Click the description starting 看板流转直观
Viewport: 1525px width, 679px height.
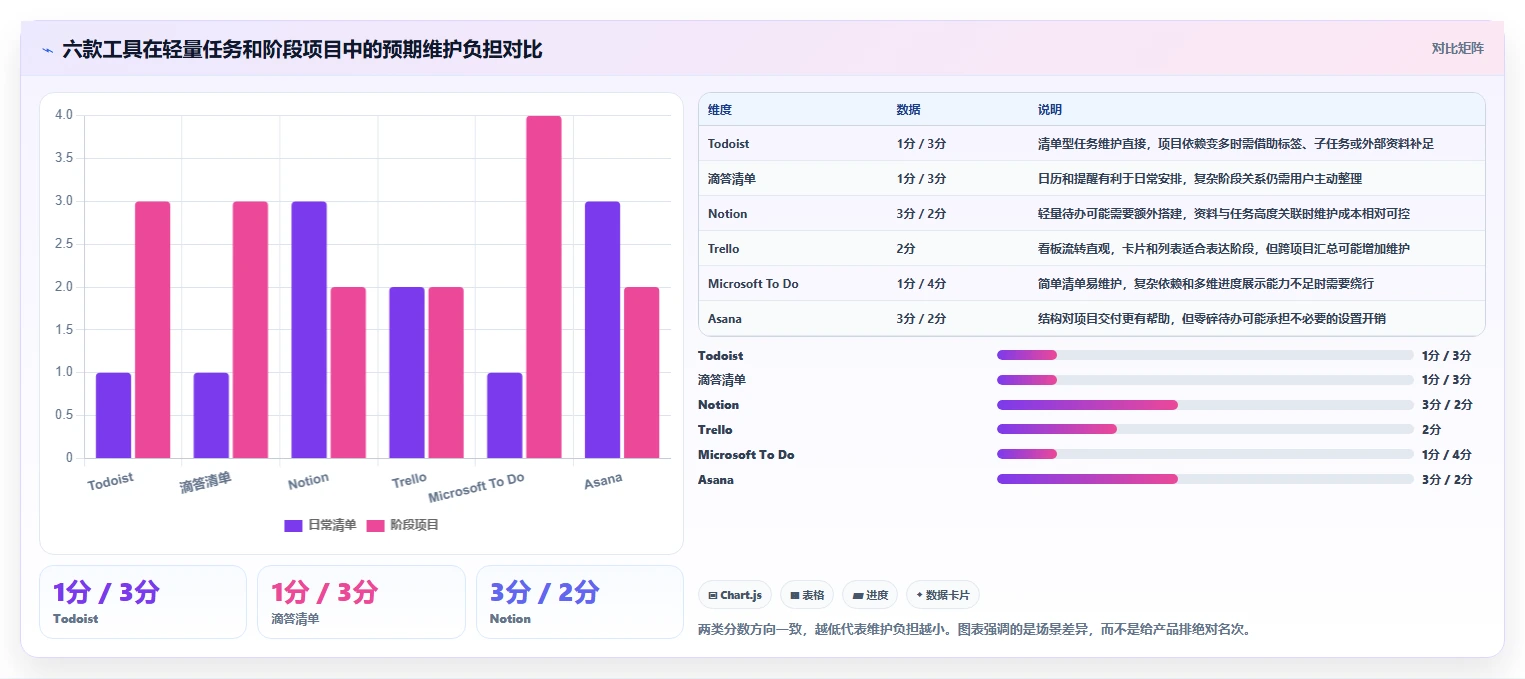pos(1224,249)
